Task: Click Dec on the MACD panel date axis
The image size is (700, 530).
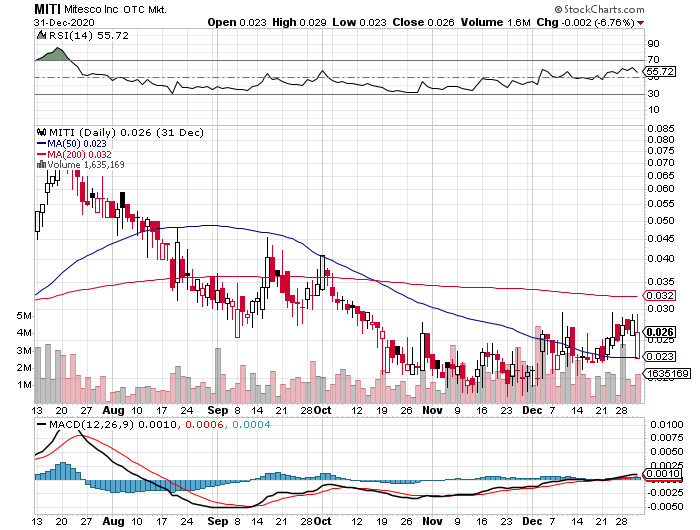Action: click(x=532, y=521)
